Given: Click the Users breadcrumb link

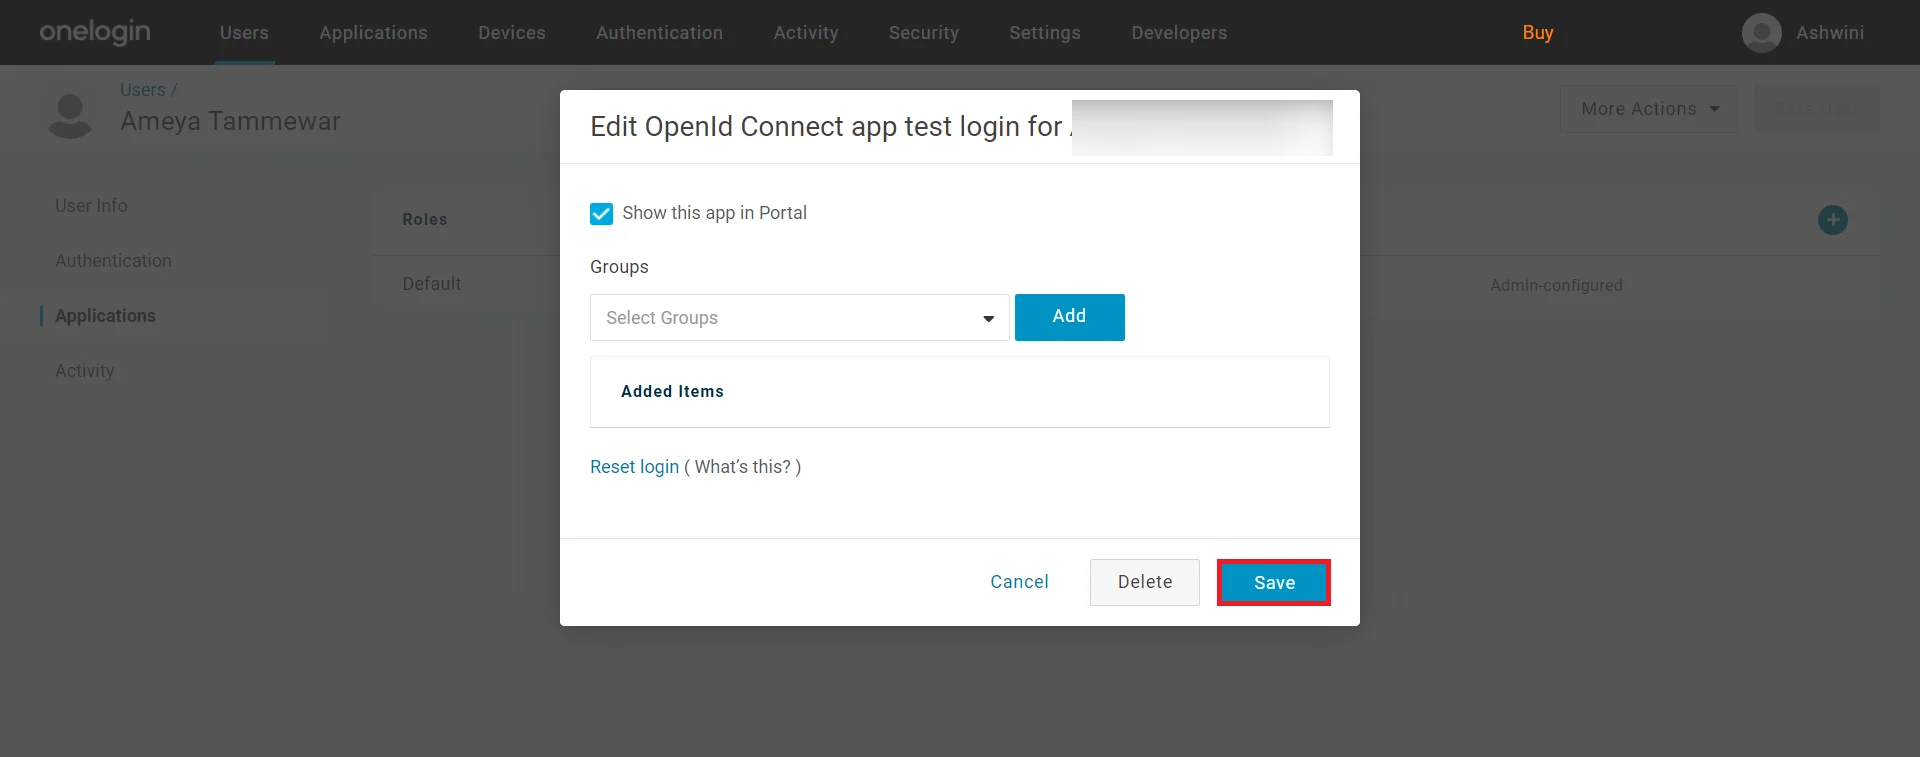Looking at the screenshot, I should tap(142, 90).
